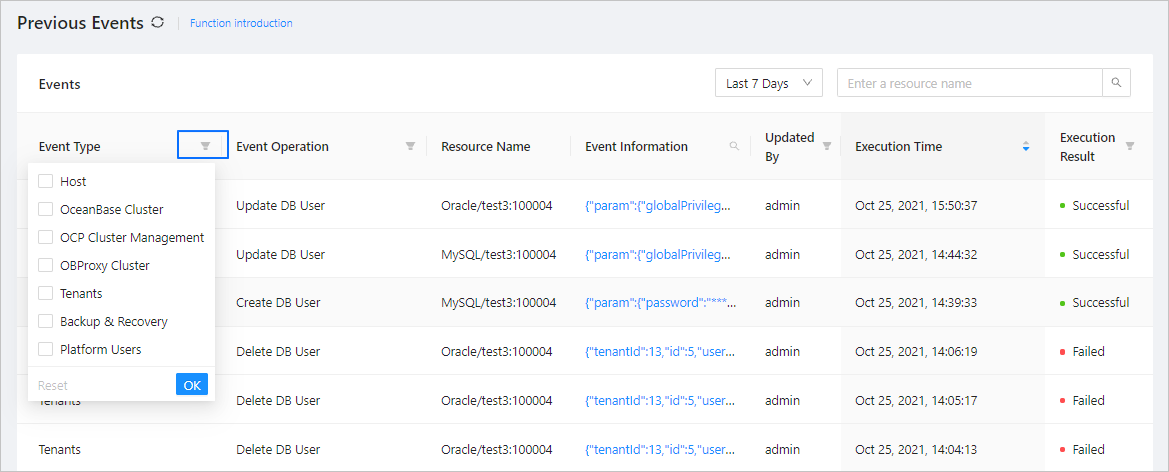
Task: Select the Backup & Recovery checkbox
Action: coord(45,321)
